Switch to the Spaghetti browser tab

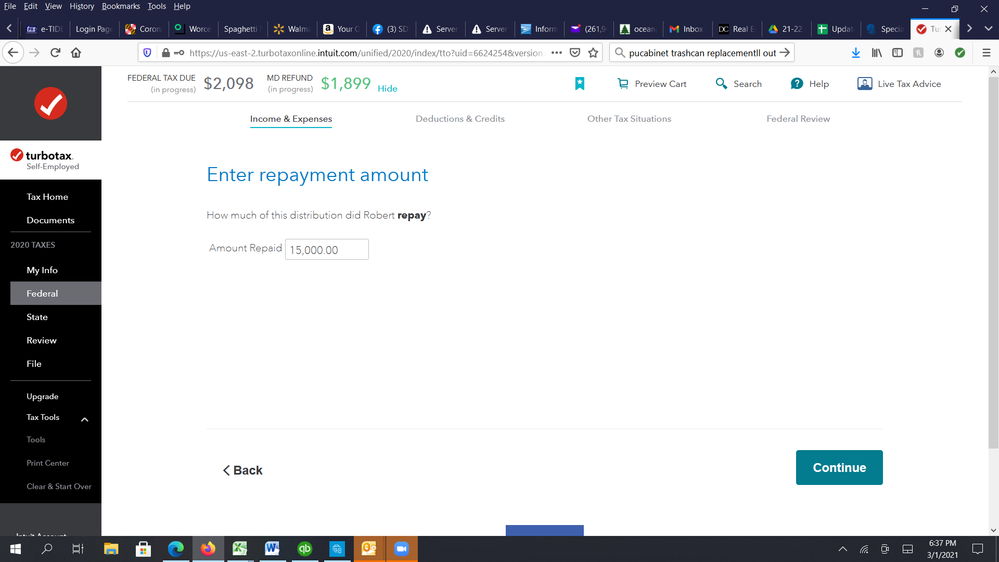coord(241,29)
